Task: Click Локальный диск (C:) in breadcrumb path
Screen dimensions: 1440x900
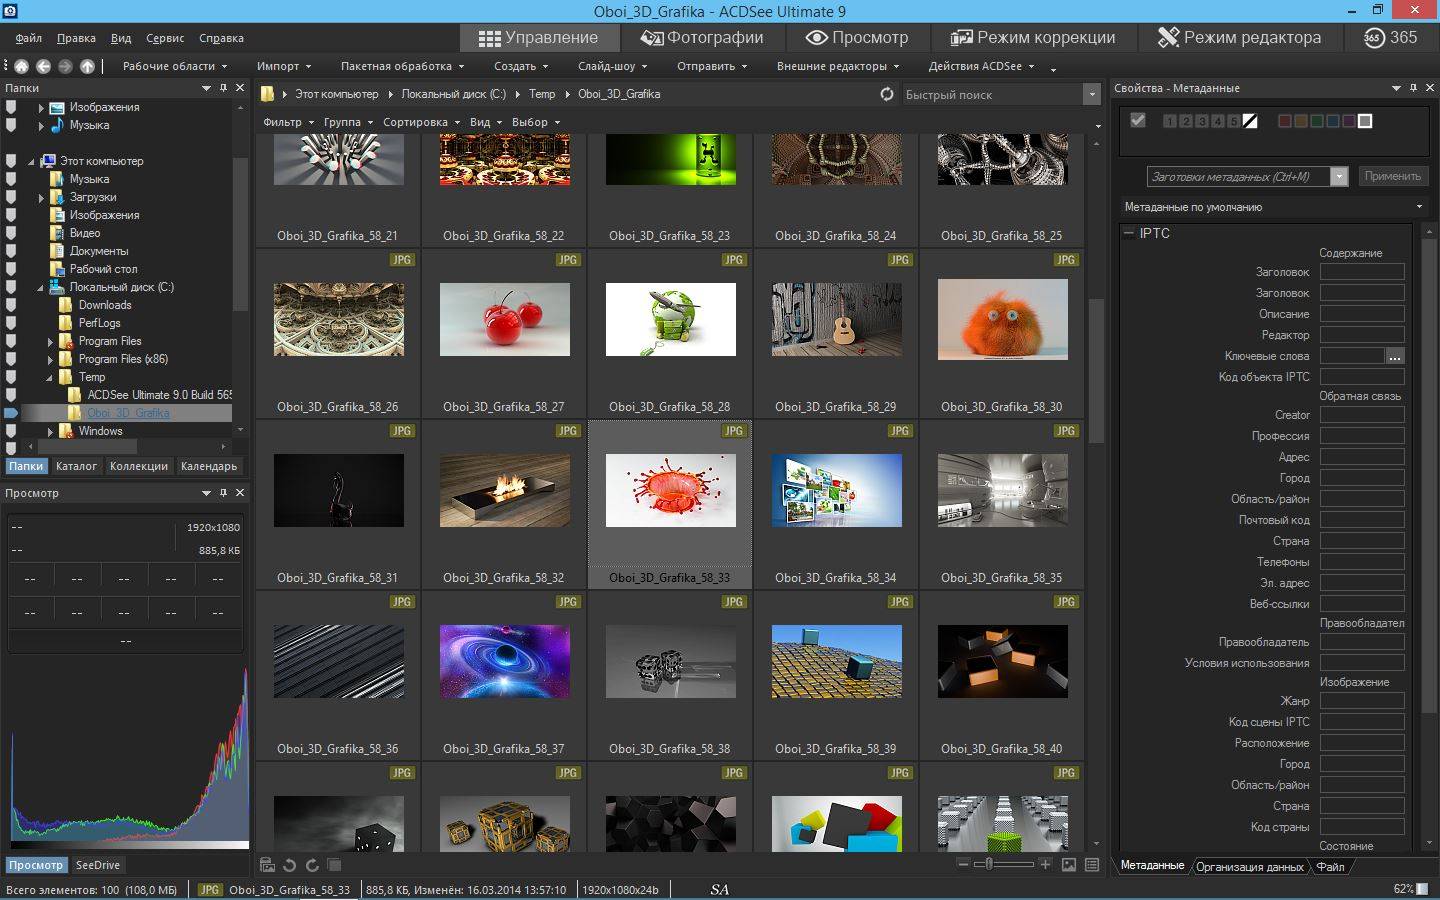Action: click(x=454, y=94)
